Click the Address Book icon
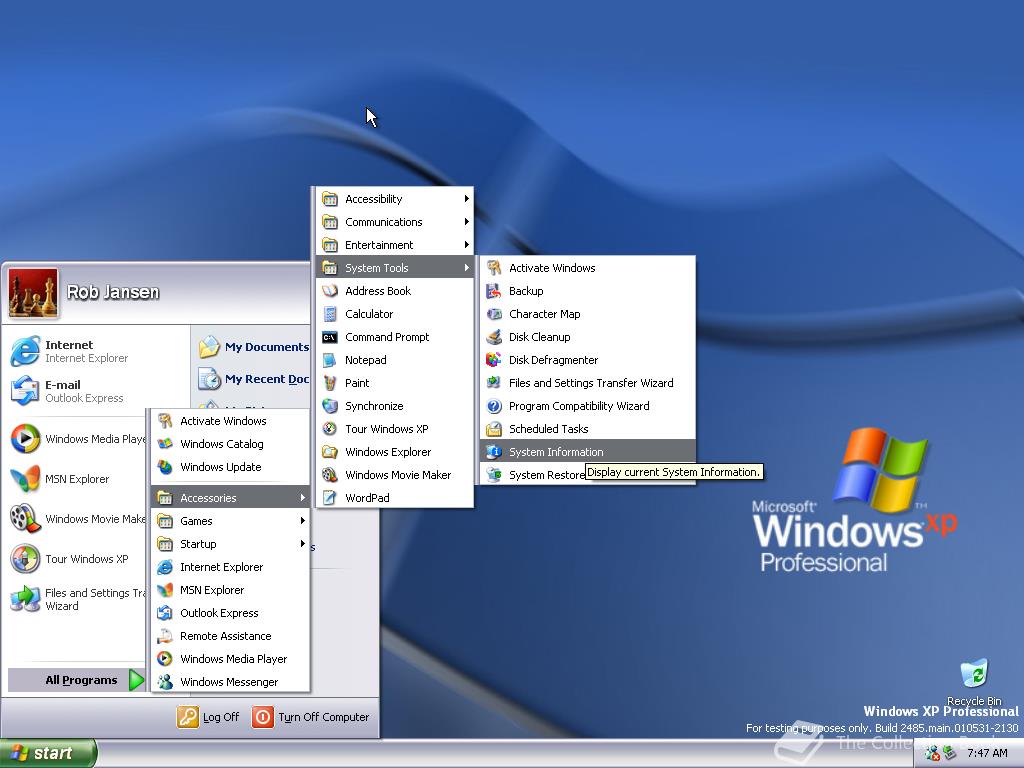 click(x=330, y=291)
